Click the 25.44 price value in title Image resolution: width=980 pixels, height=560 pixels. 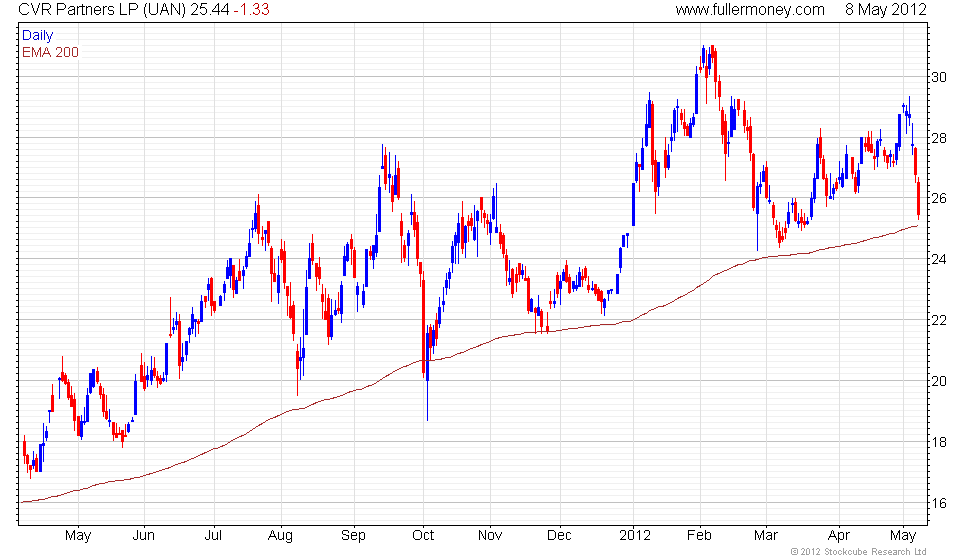click(x=210, y=10)
